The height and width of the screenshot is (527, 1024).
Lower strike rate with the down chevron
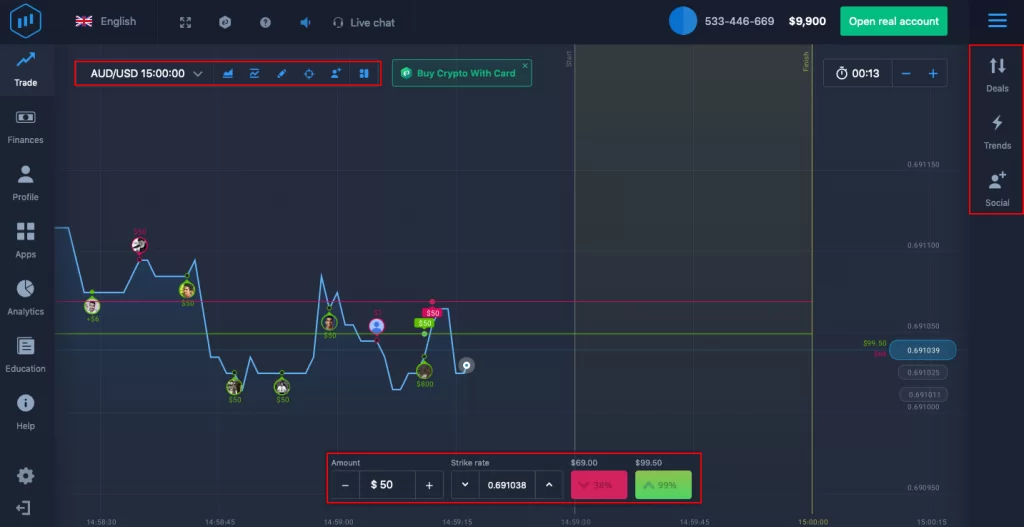pyautogui.click(x=465, y=485)
